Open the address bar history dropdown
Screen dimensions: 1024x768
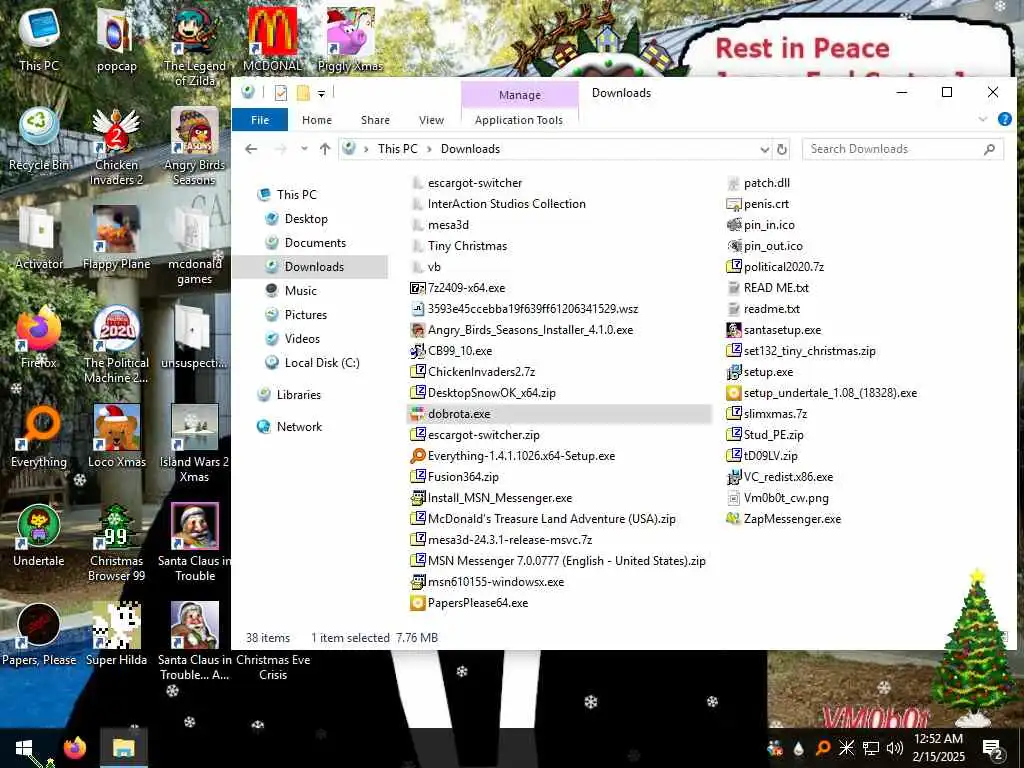click(765, 150)
